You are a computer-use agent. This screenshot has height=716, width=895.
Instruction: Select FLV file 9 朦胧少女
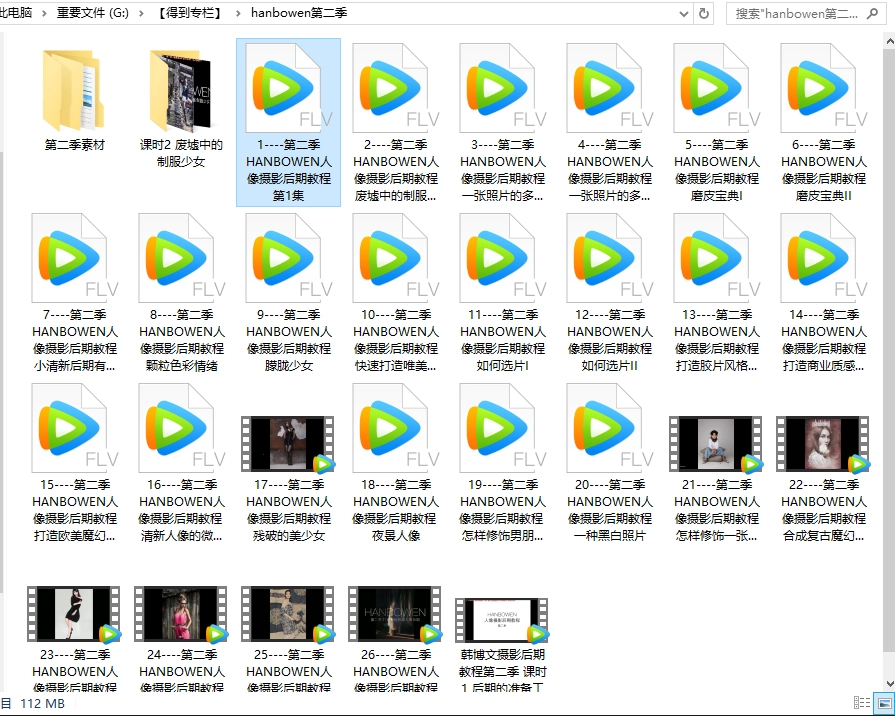[288, 262]
